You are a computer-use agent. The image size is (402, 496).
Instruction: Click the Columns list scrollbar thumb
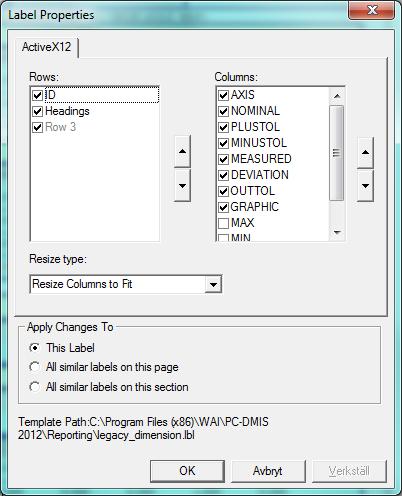[337, 153]
